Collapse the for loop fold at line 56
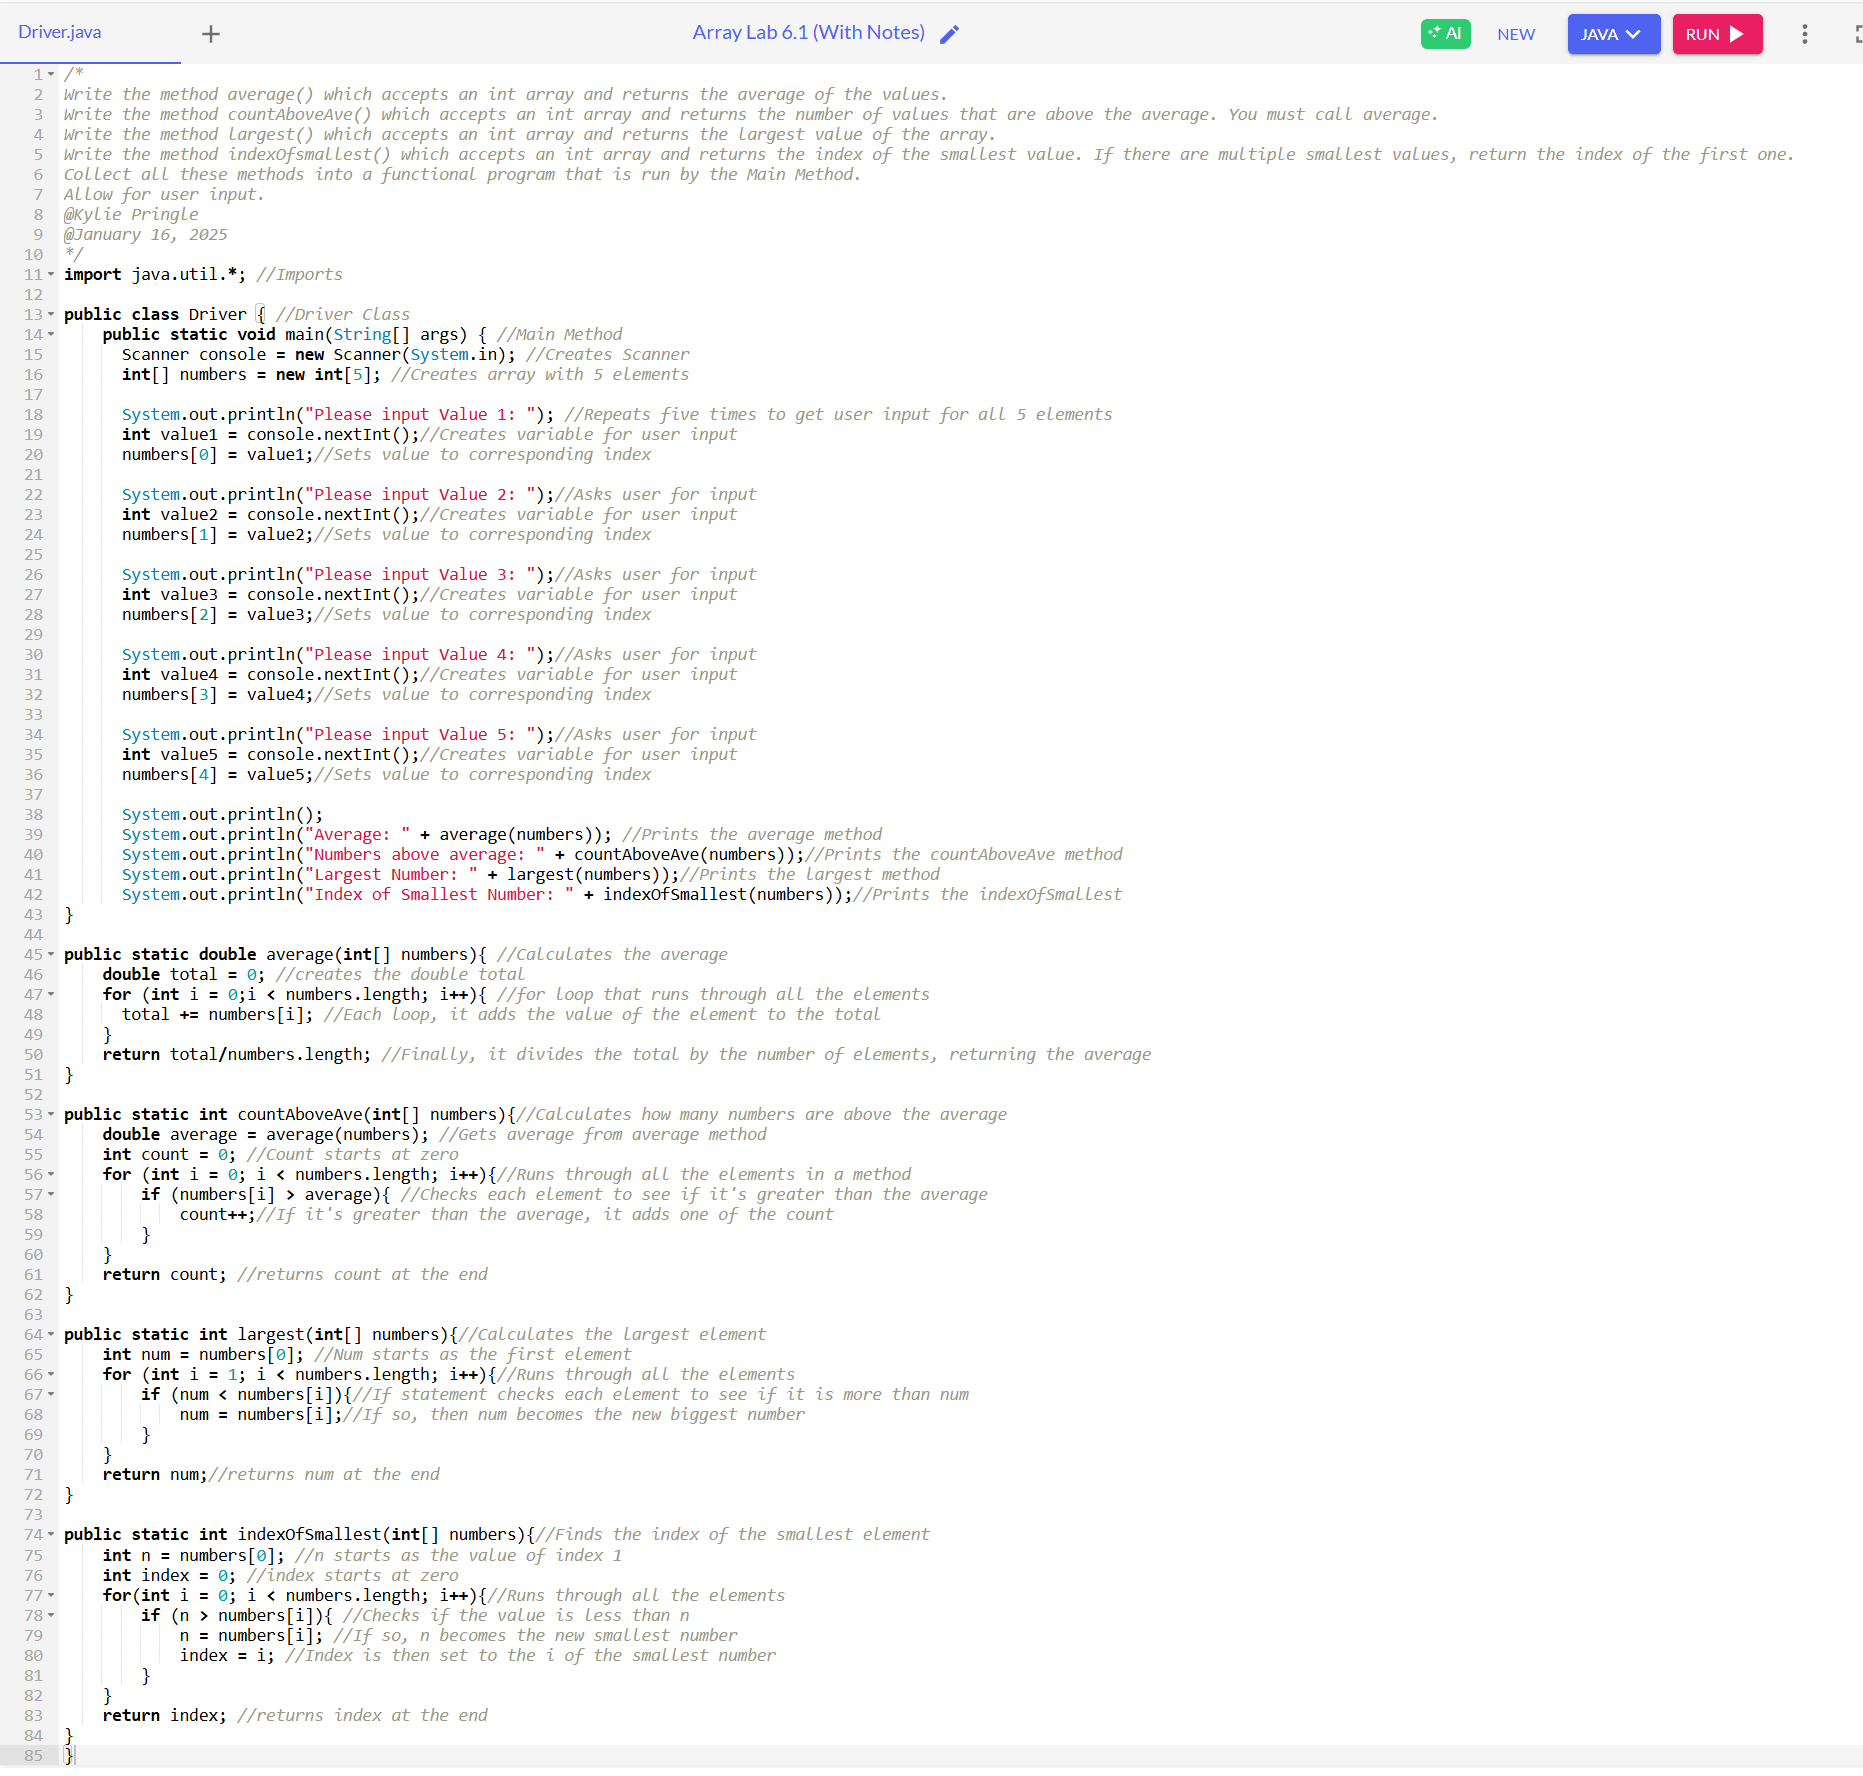 pyautogui.click(x=51, y=1174)
